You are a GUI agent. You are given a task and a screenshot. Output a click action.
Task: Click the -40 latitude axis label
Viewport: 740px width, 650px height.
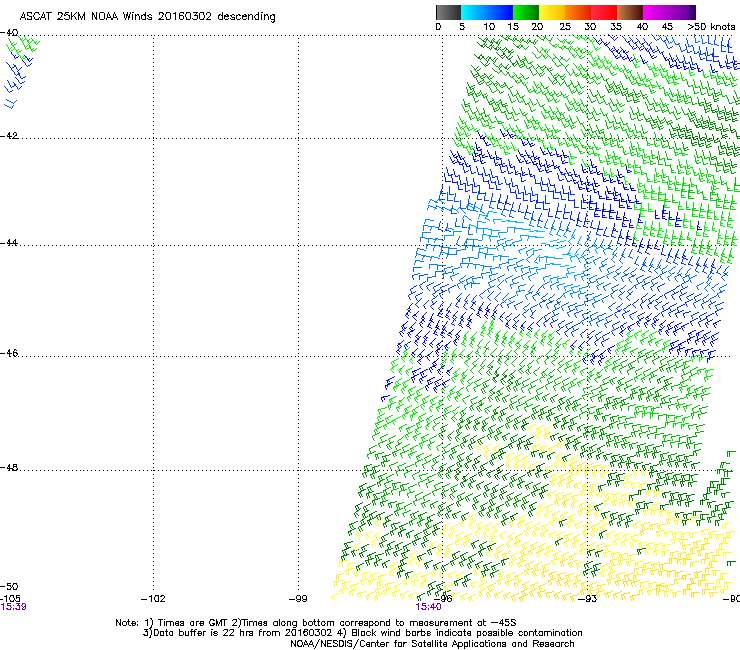click(9, 33)
